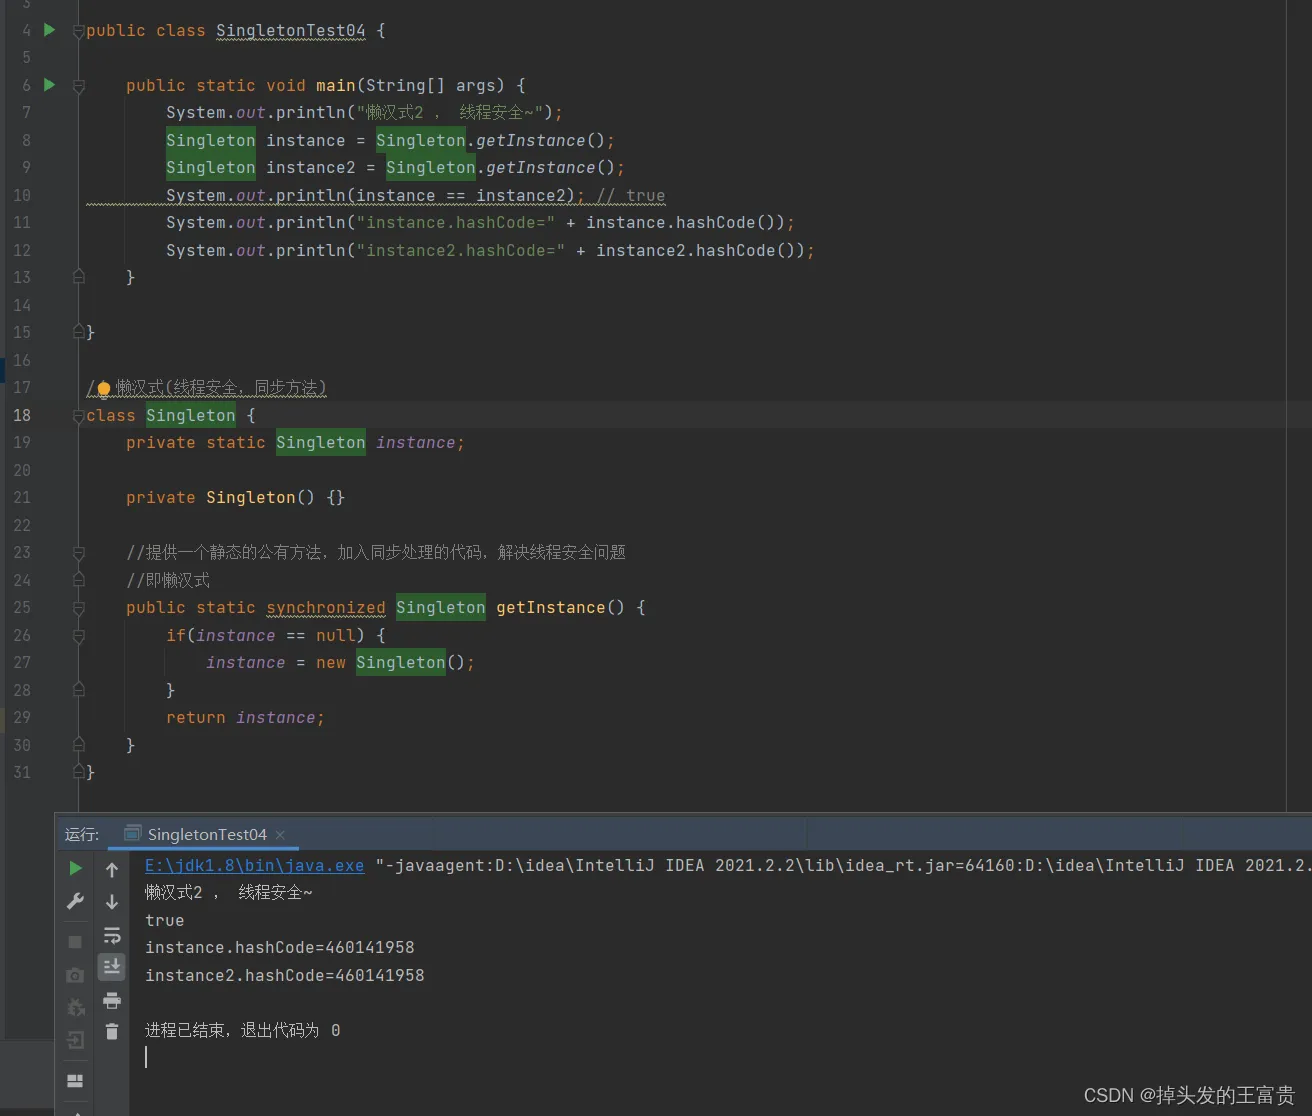The image size is (1312, 1116).
Task: Click the console text 进程已结束，退出代码为 0
Action: point(243,1030)
